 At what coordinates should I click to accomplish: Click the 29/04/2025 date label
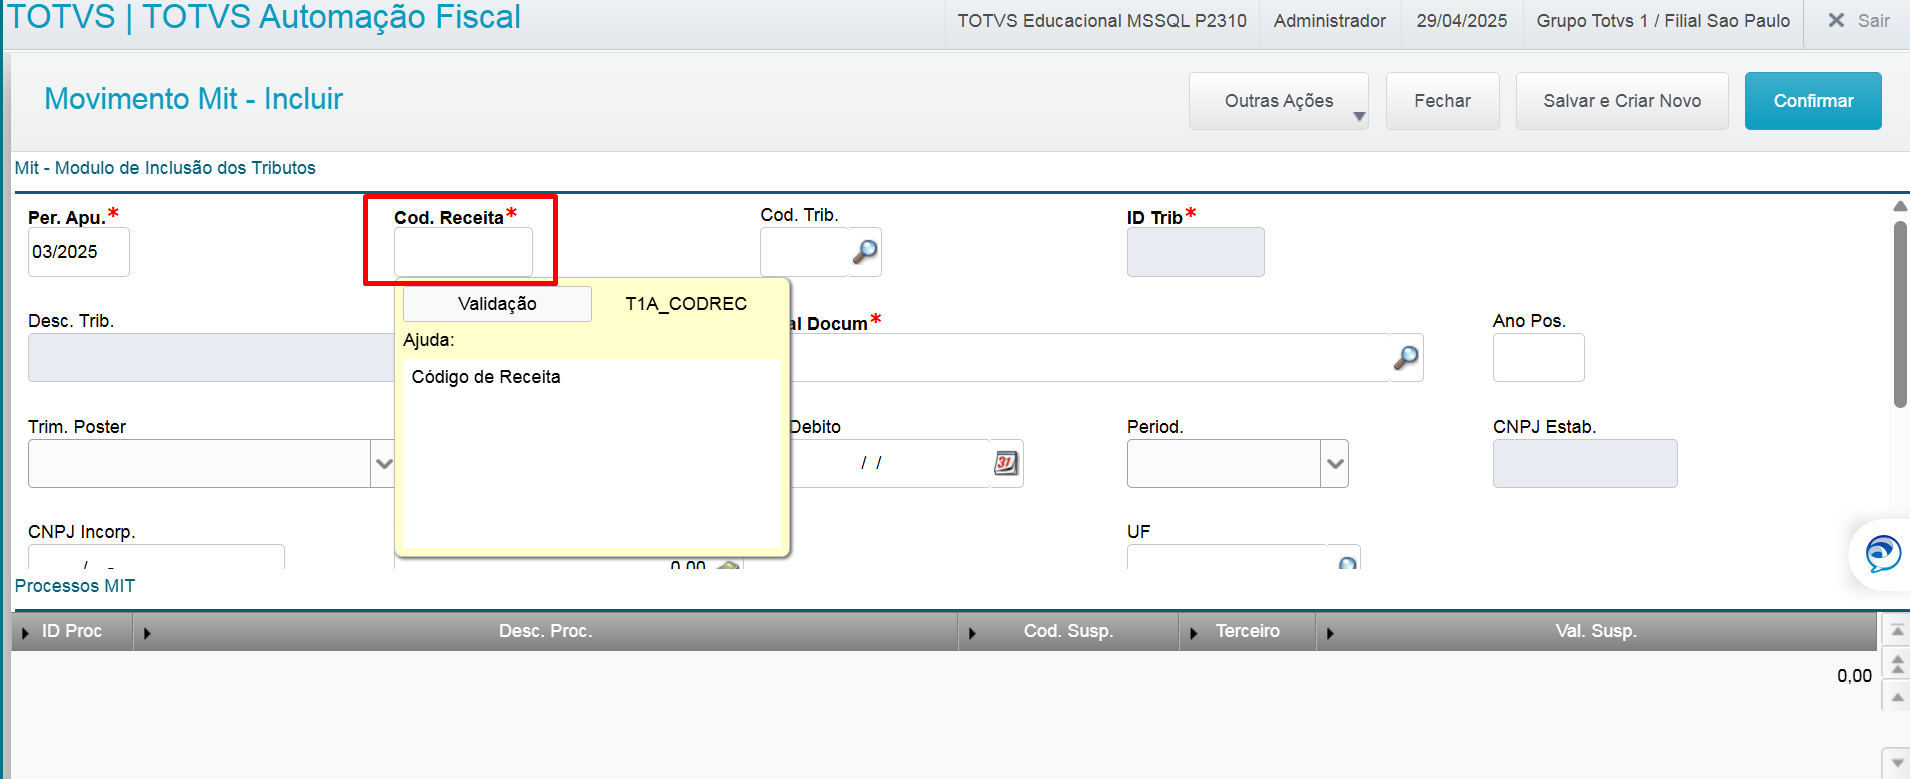(1461, 21)
